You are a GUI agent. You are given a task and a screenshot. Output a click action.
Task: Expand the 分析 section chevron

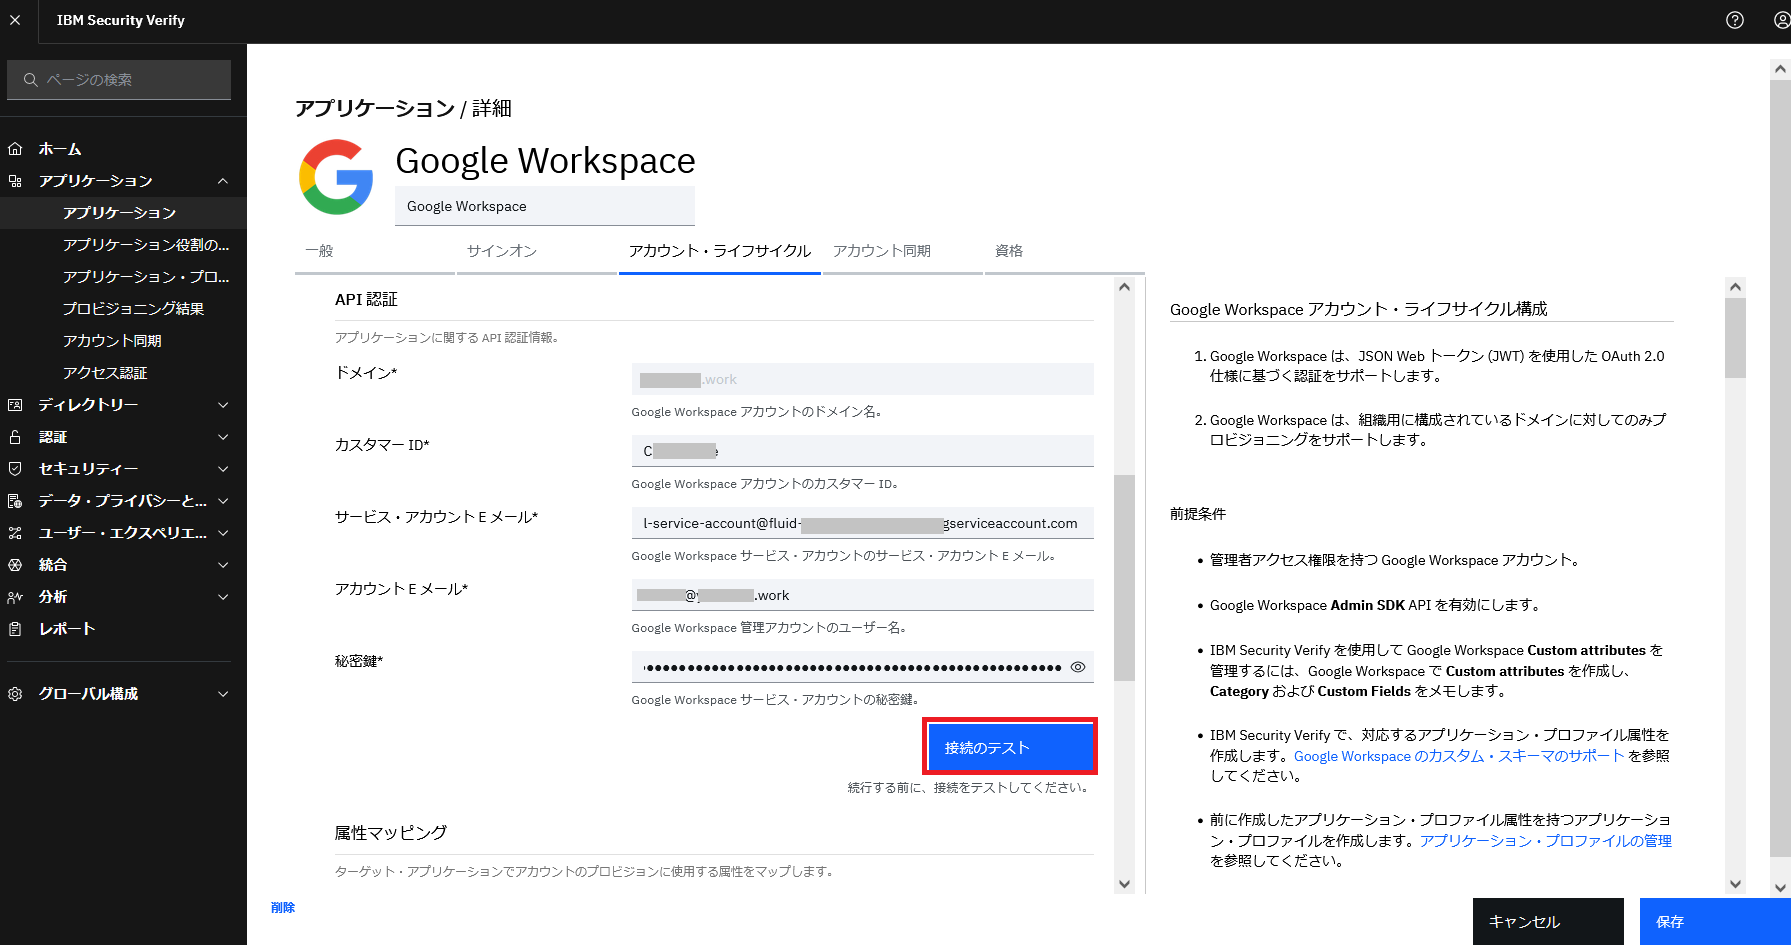click(223, 597)
